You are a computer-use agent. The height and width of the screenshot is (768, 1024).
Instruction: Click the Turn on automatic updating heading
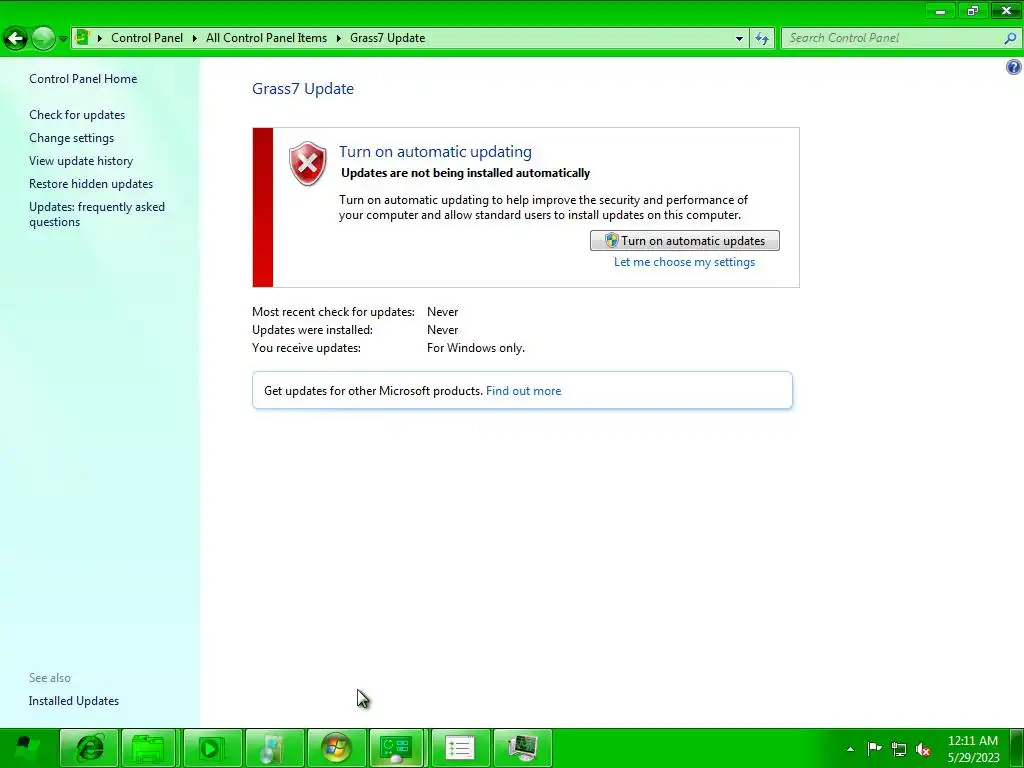pyautogui.click(x=435, y=152)
